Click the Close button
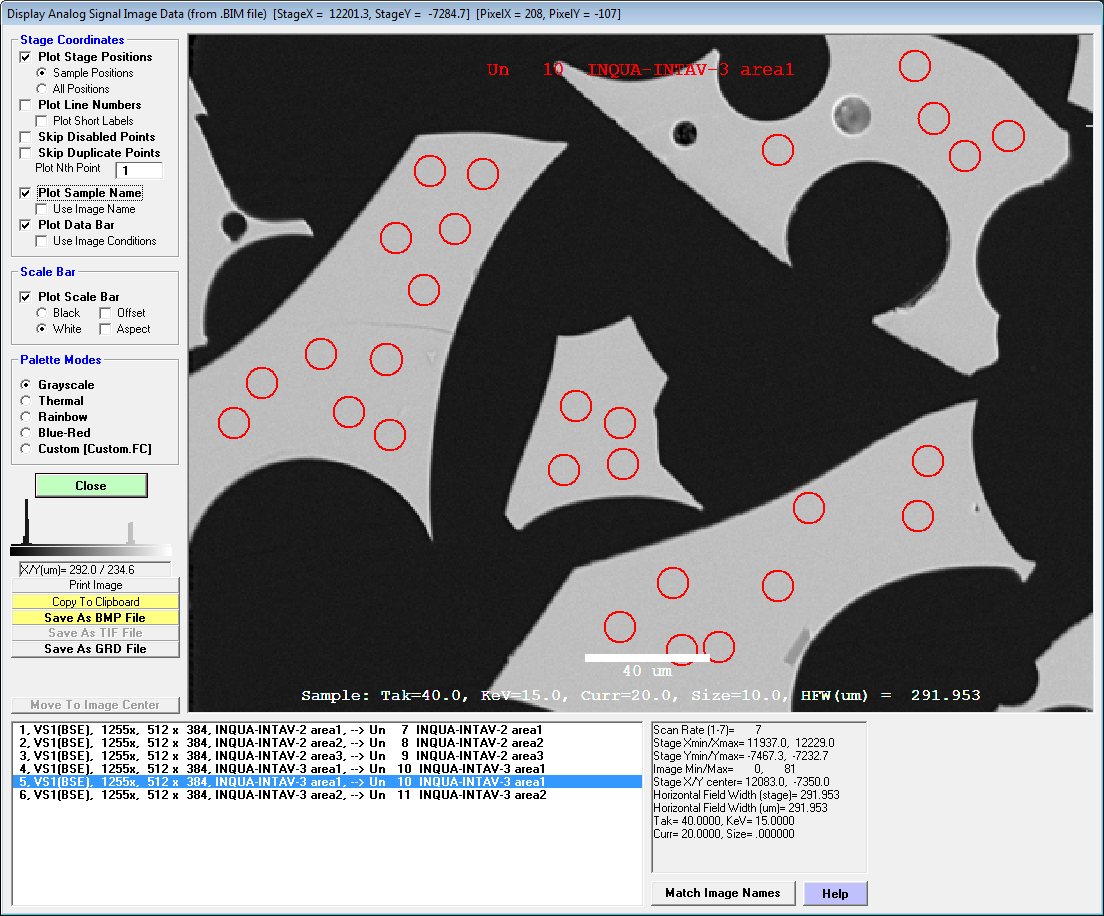 click(x=91, y=485)
